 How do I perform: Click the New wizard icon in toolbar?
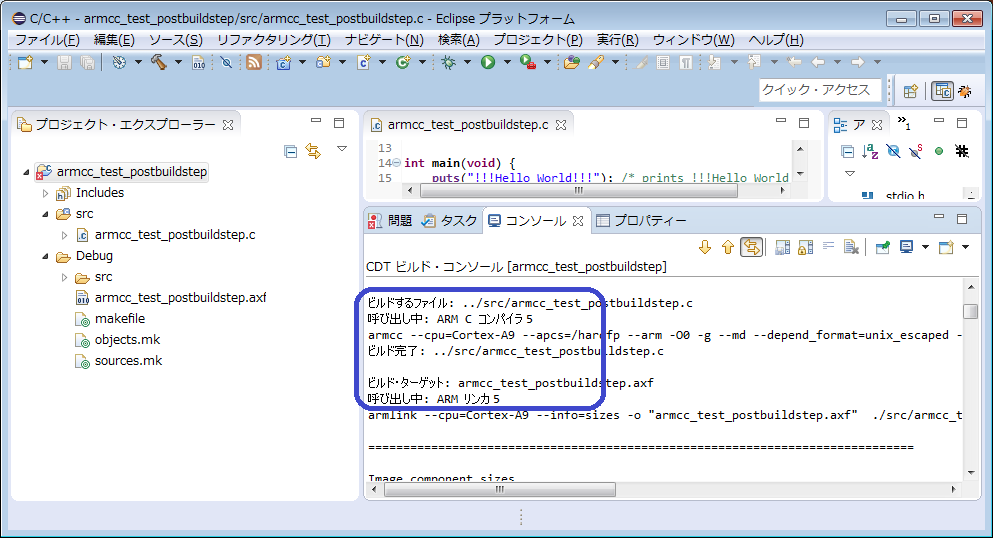click(25, 62)
